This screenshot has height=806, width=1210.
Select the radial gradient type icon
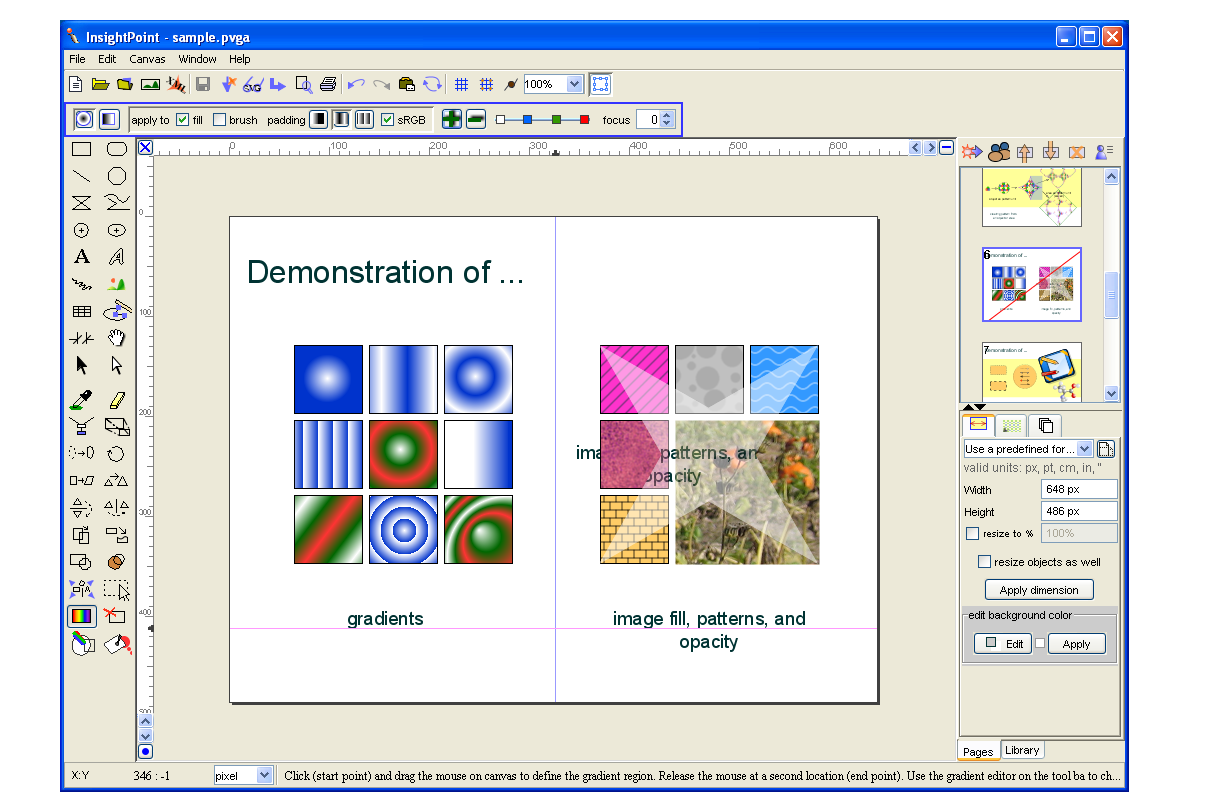(x=84, y=119)
